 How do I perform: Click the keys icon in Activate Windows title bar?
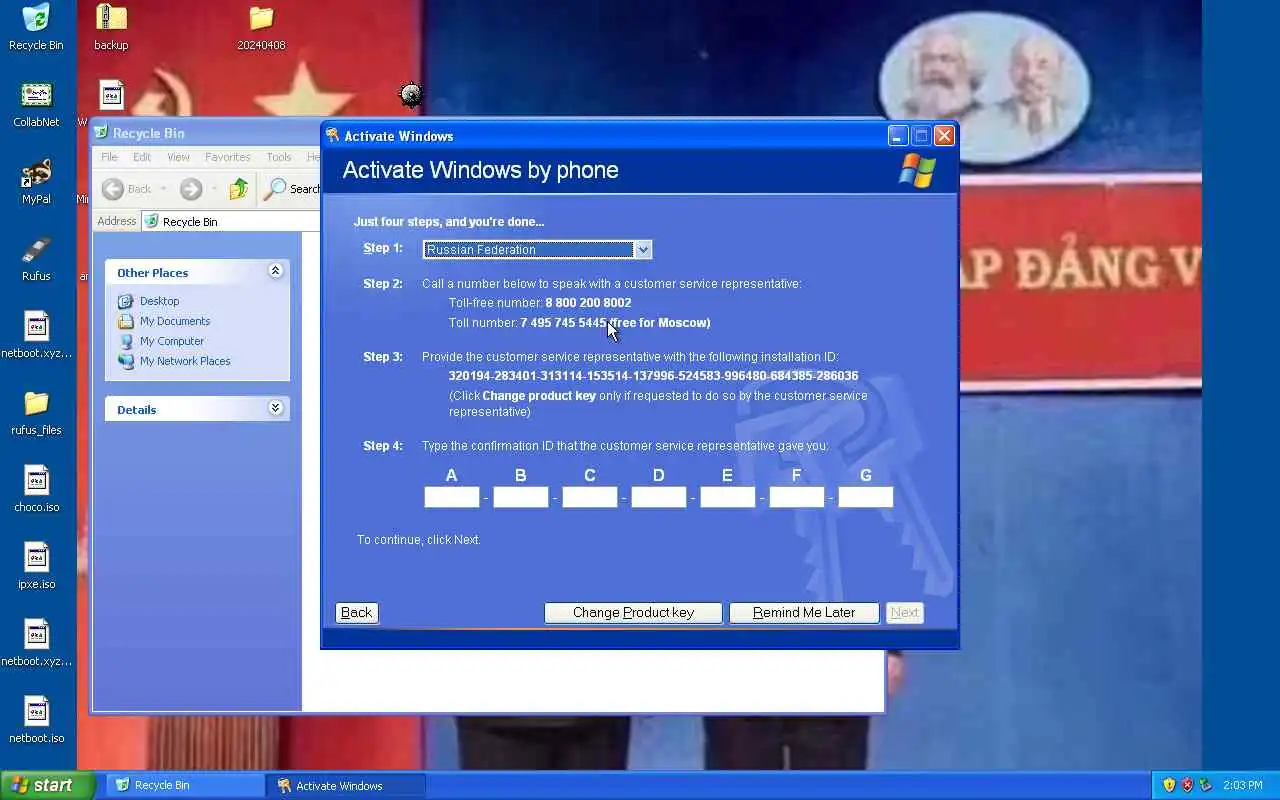(333, 135)
